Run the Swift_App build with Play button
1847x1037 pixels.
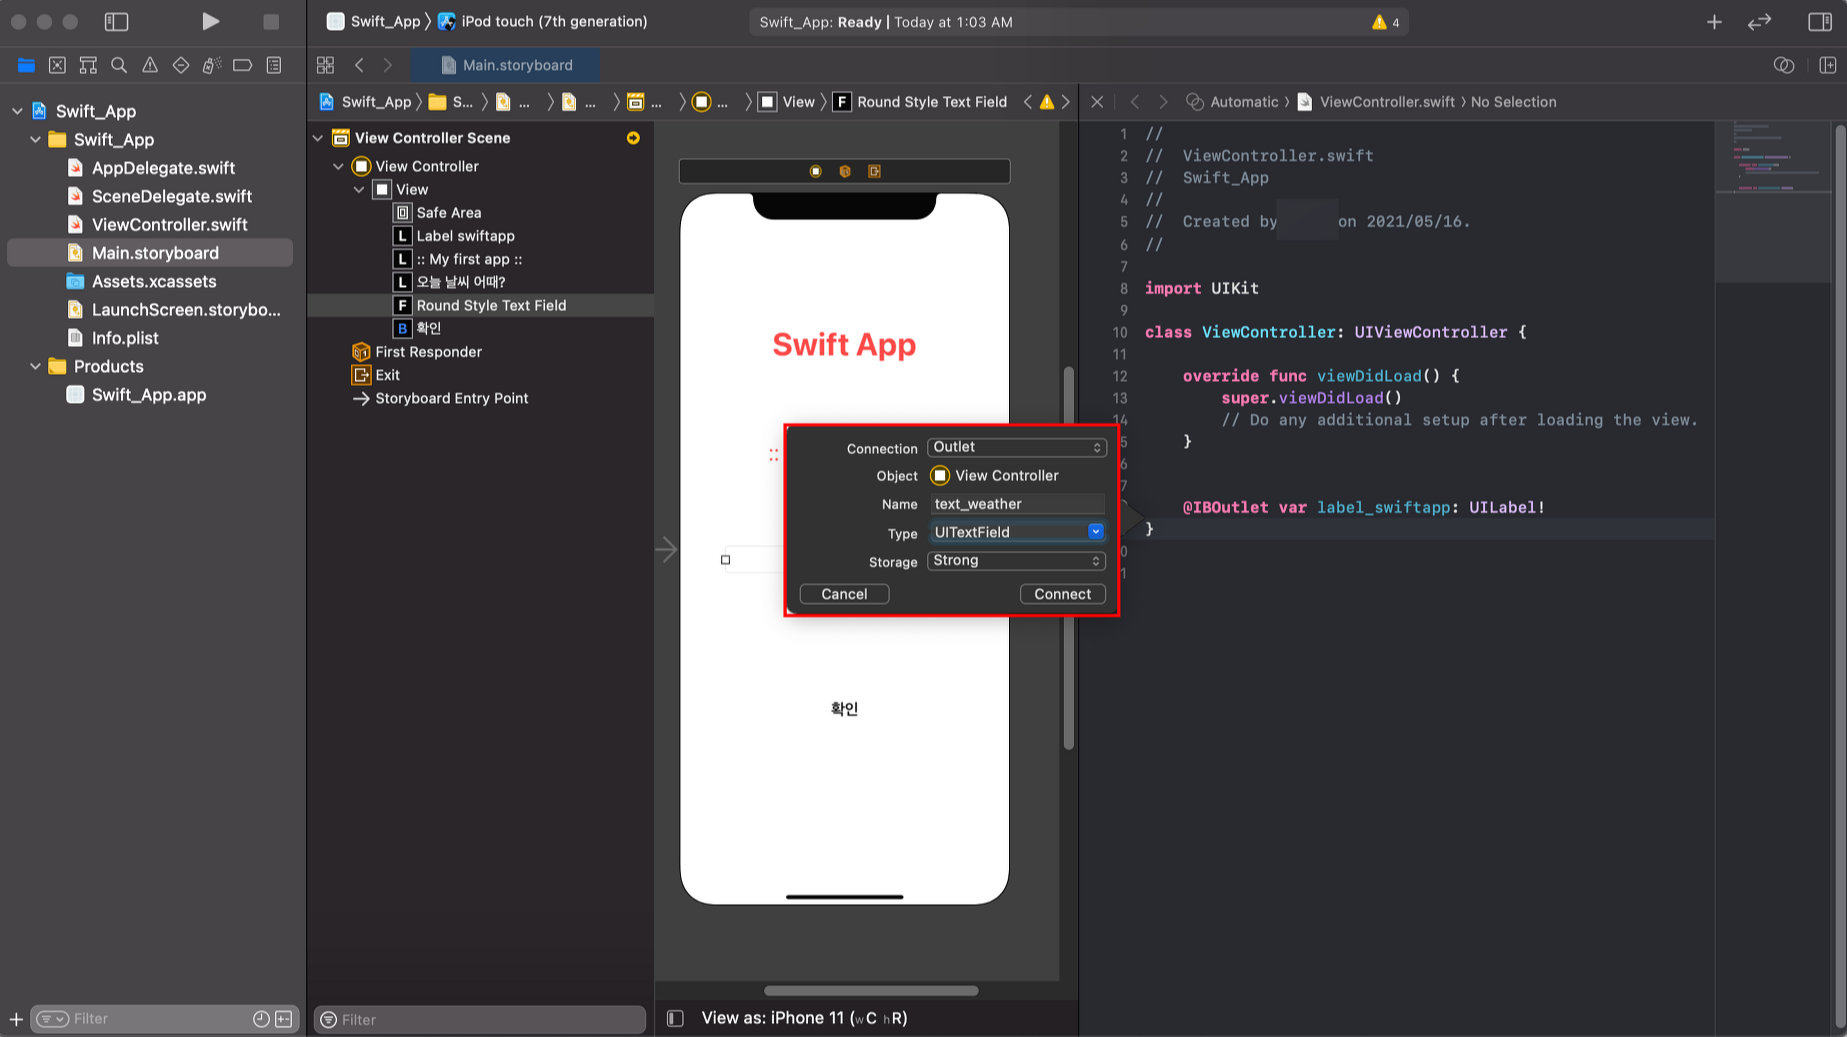coord(210,21)
